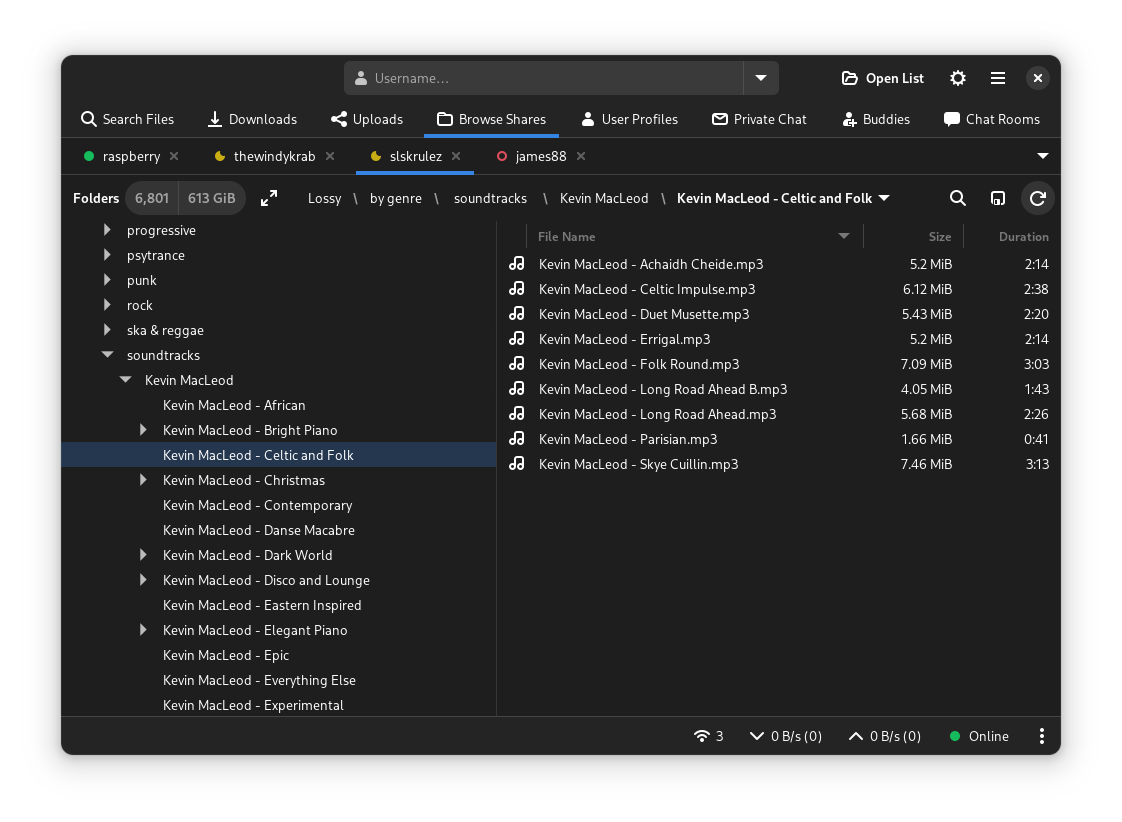This screenshot has width=1122, height=822.
Task: Expand Kevin MacLeod - Bright Piano folder
Action: [x=143, y=430]
